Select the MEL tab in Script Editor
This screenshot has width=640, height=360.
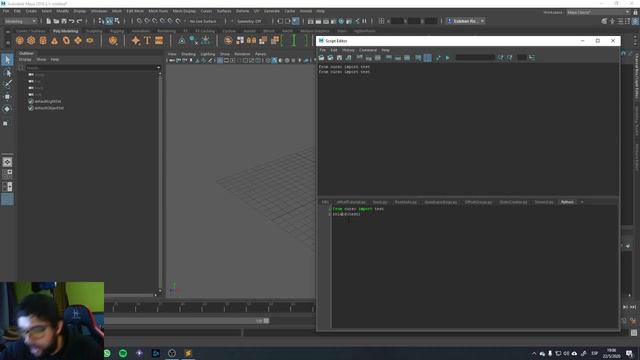click(325, 202)
